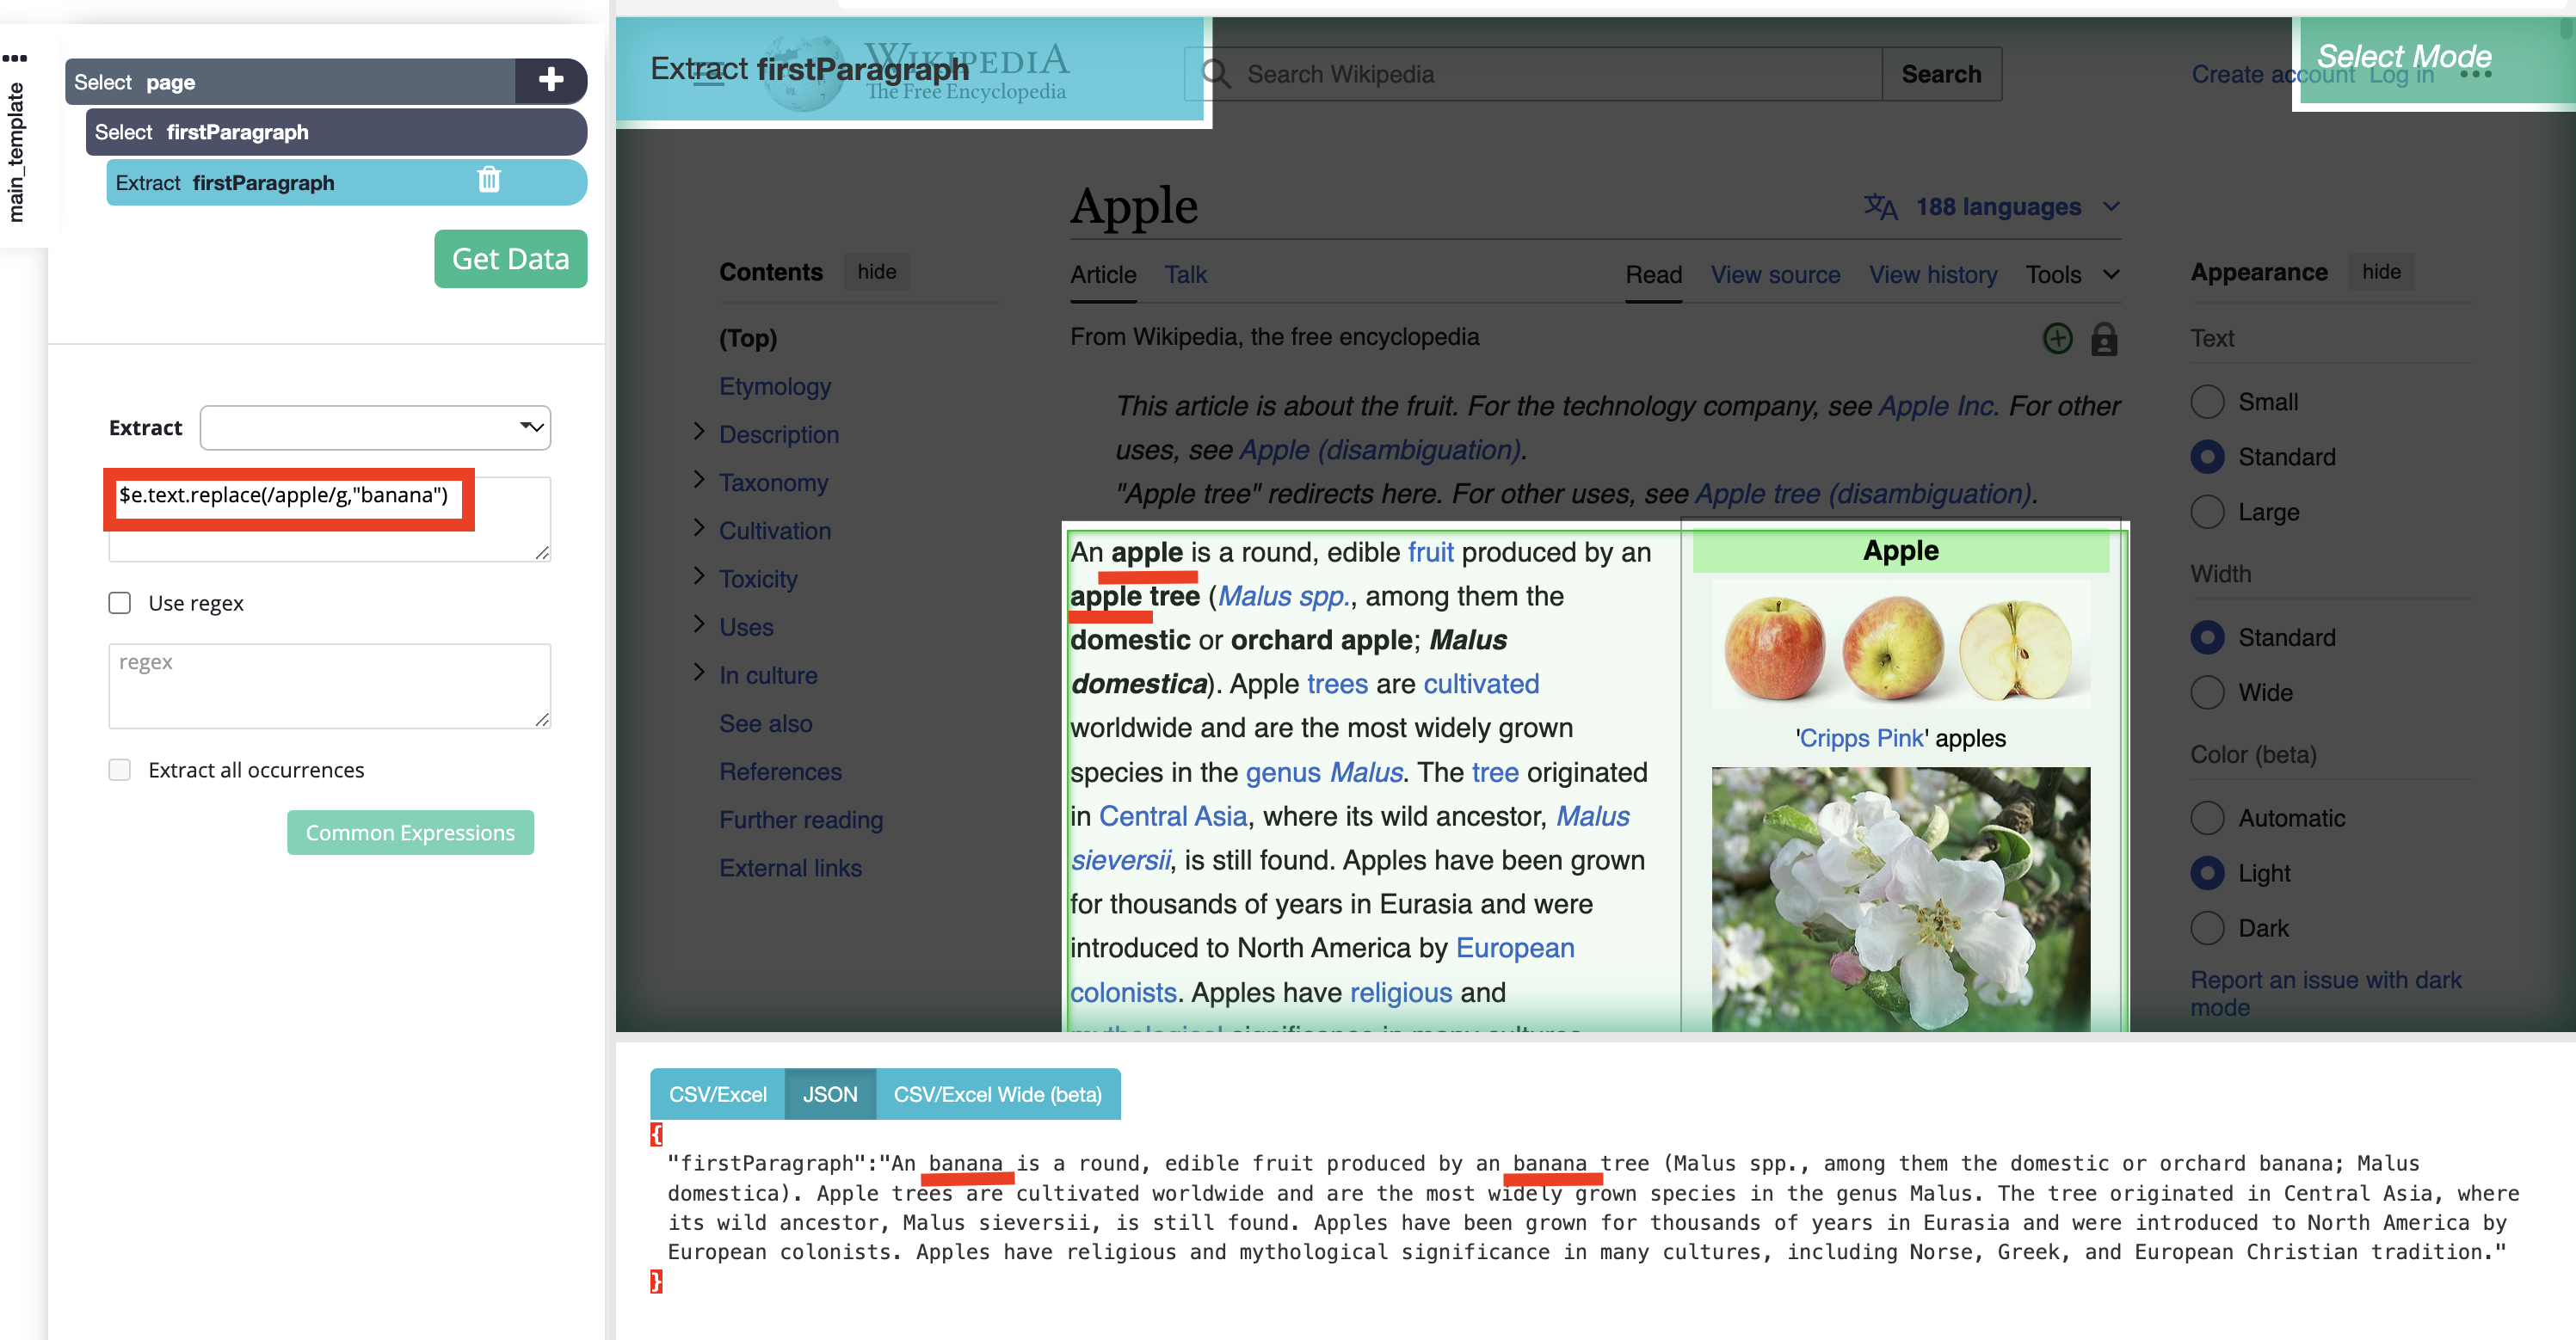The image size is (2576, 1340).
Task: Click the regex input box
Action: tap(329, 685)
